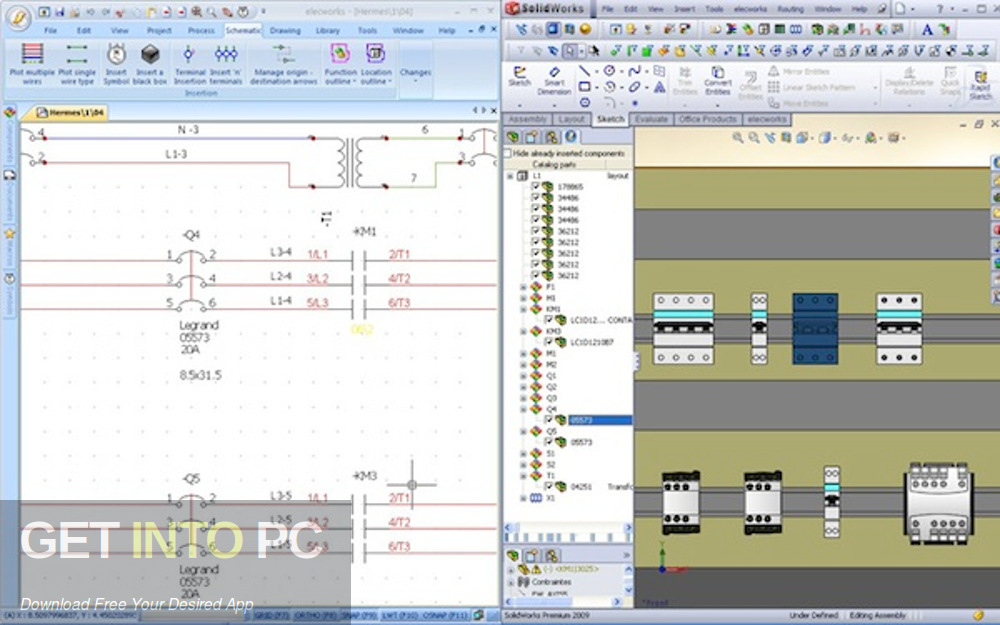Viewport: 1000px width, 625px height.
Task: Open Function outline dropdown
Action: point(341,64)
